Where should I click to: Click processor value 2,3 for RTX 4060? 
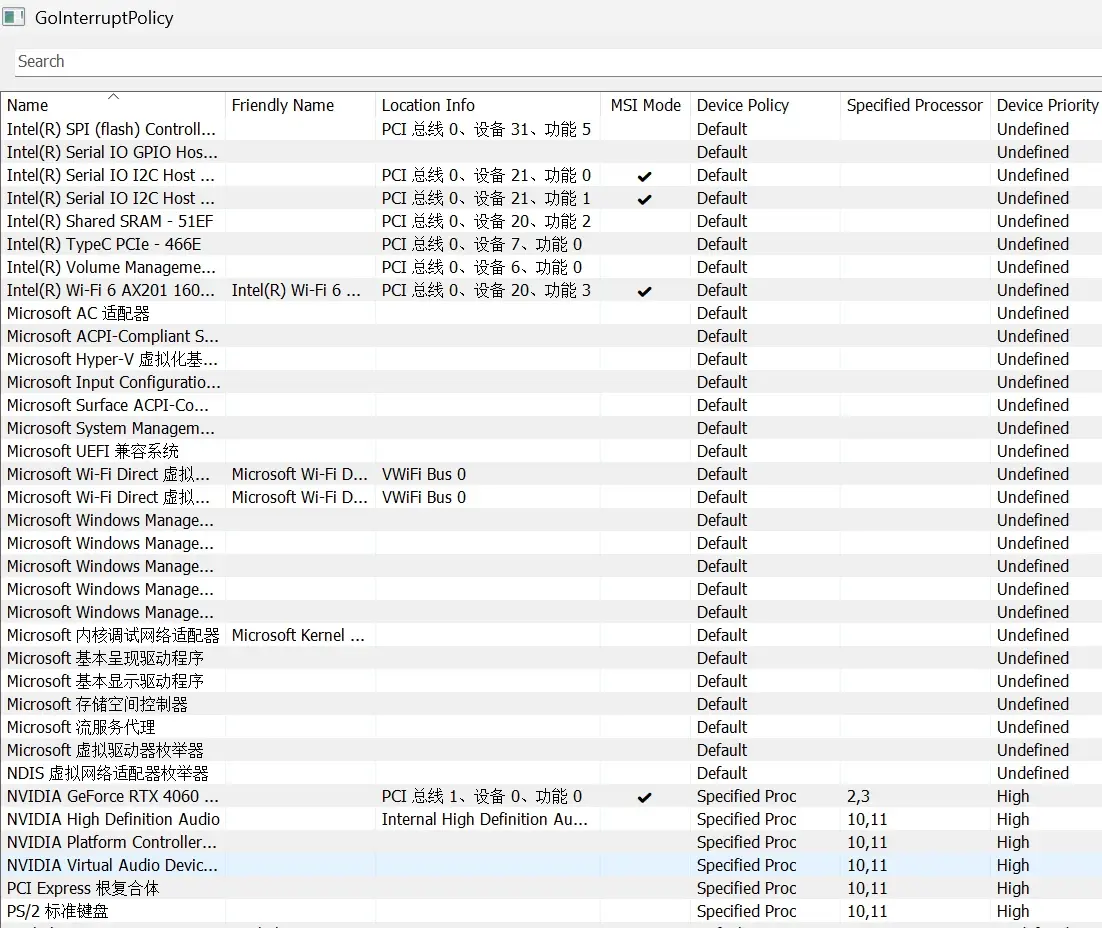pos(858,797)
